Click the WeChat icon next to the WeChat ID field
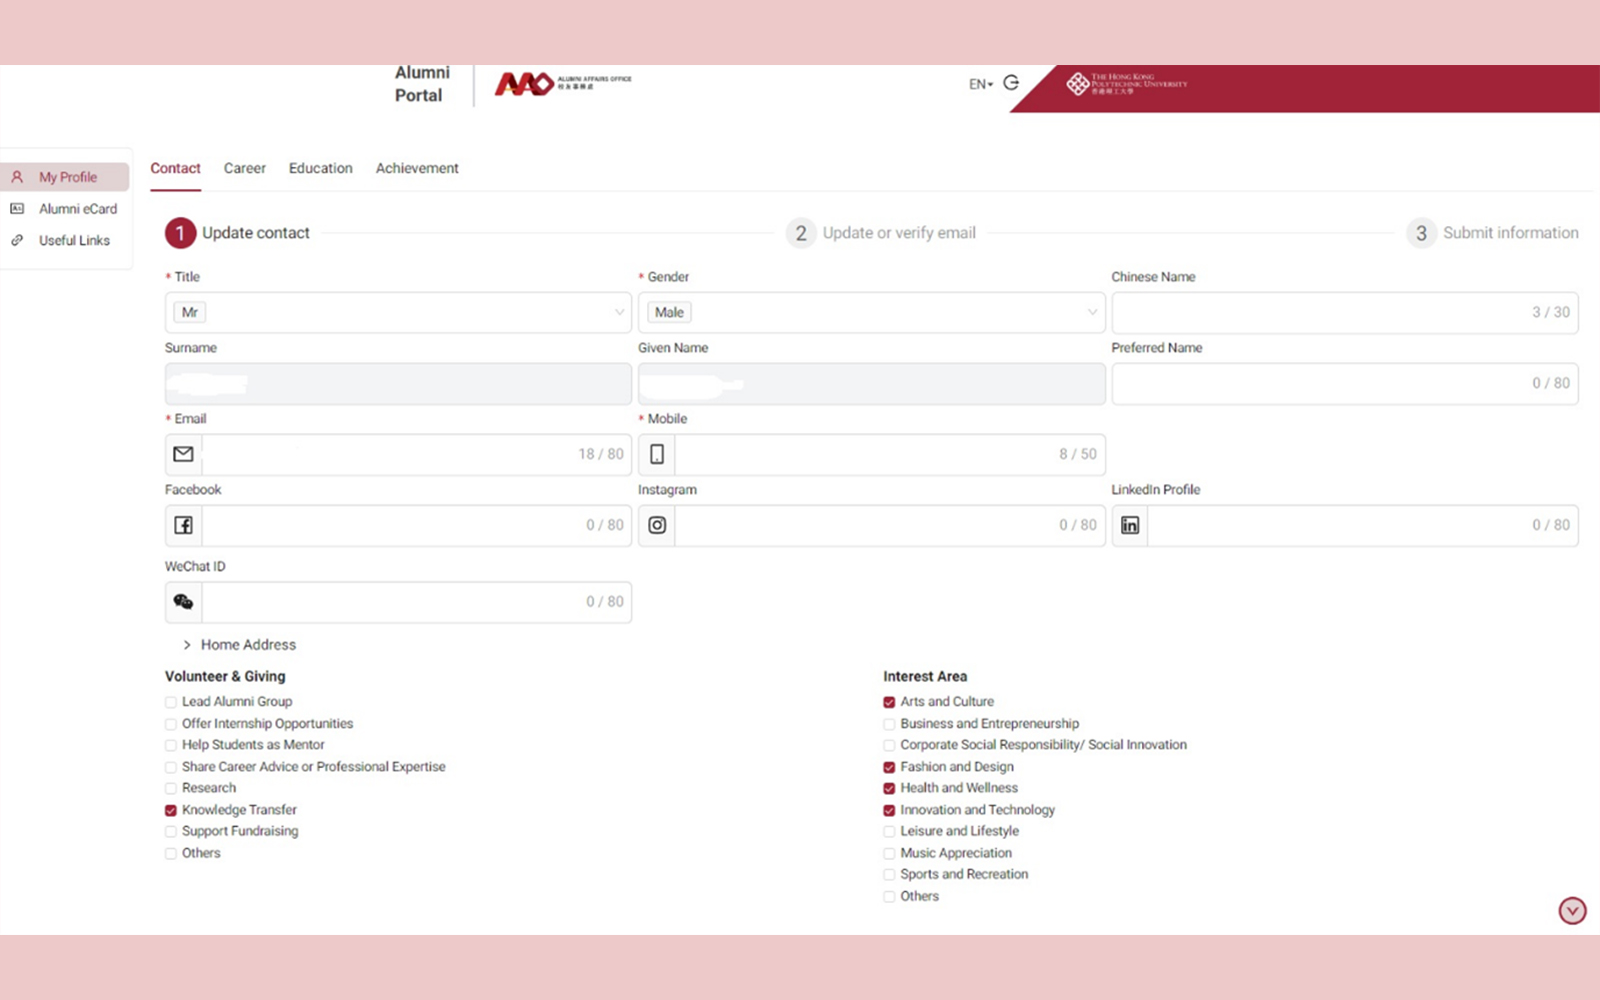Screen dimensions: 1600x1000 (x=184, y=601)
